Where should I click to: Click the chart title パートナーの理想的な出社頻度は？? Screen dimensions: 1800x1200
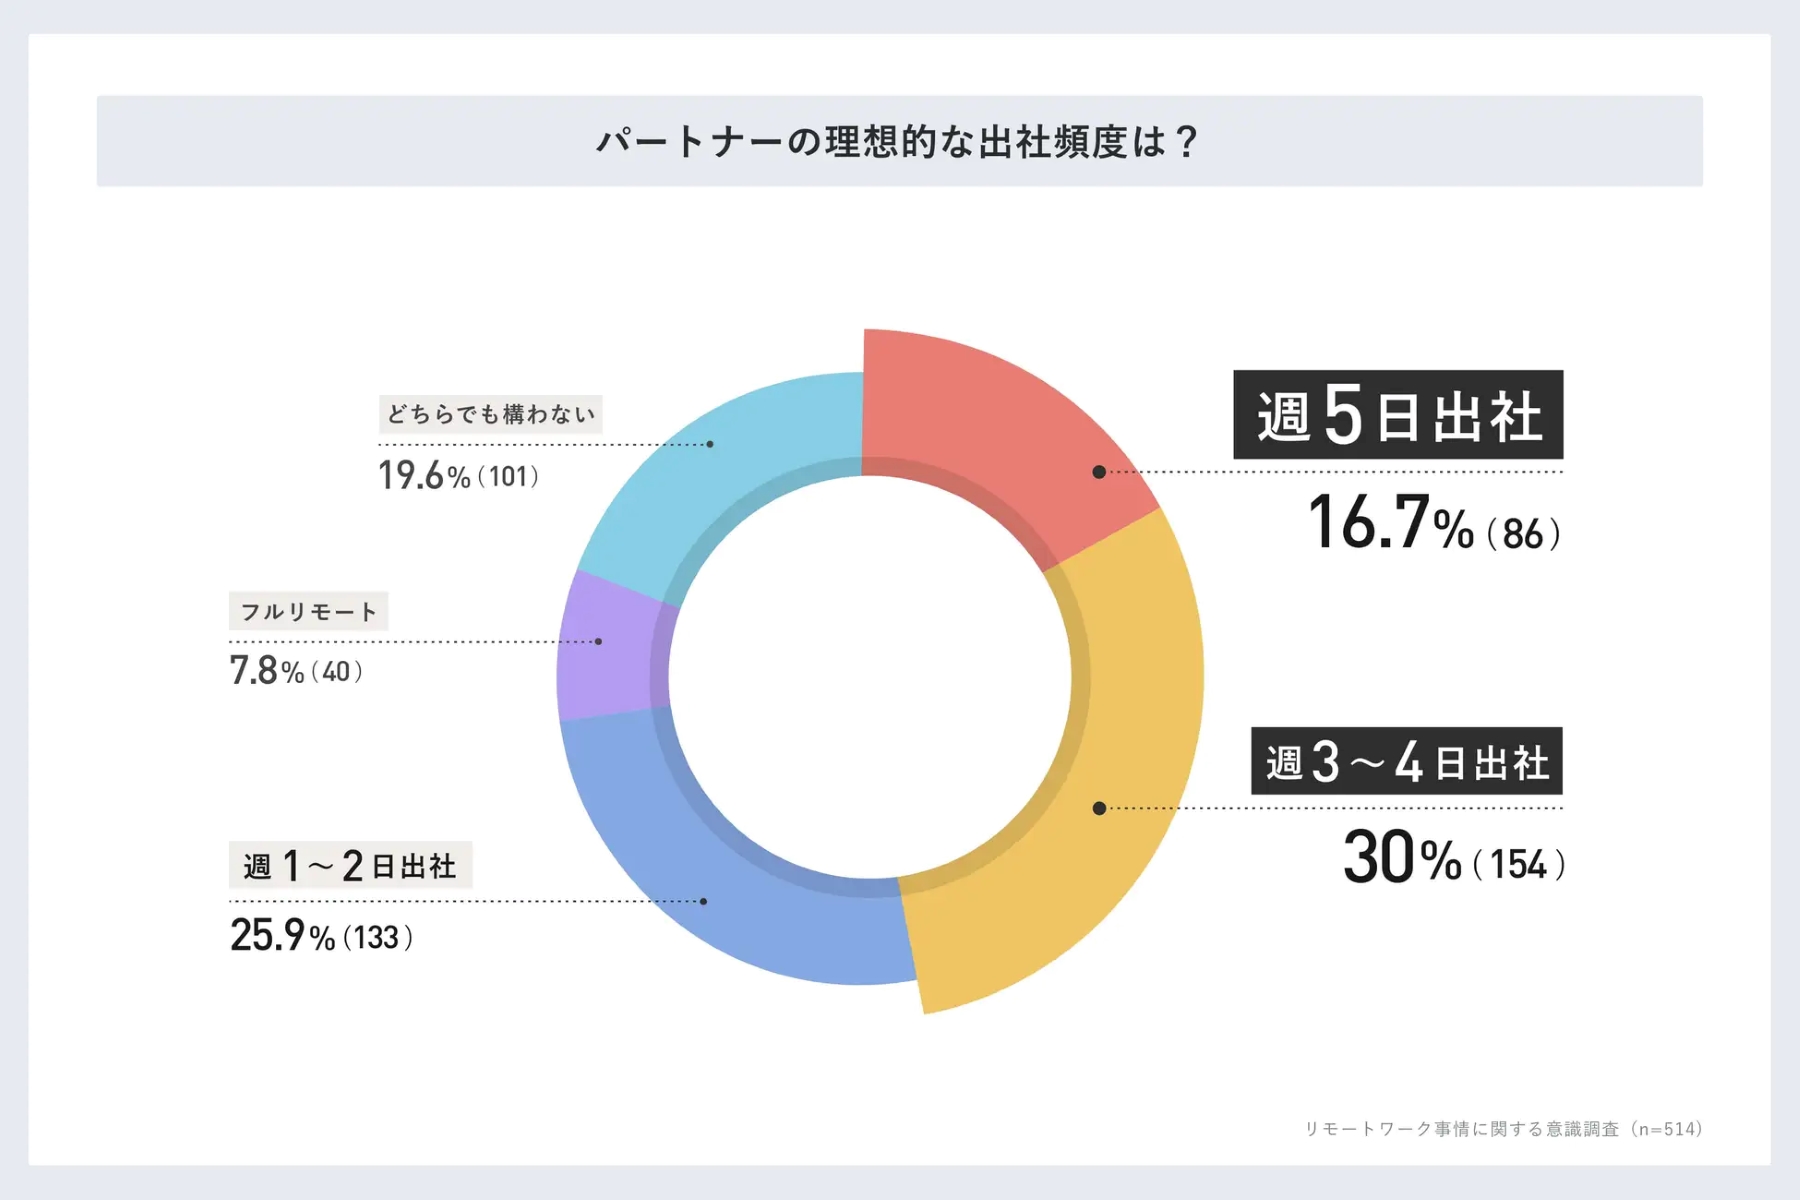898,142
